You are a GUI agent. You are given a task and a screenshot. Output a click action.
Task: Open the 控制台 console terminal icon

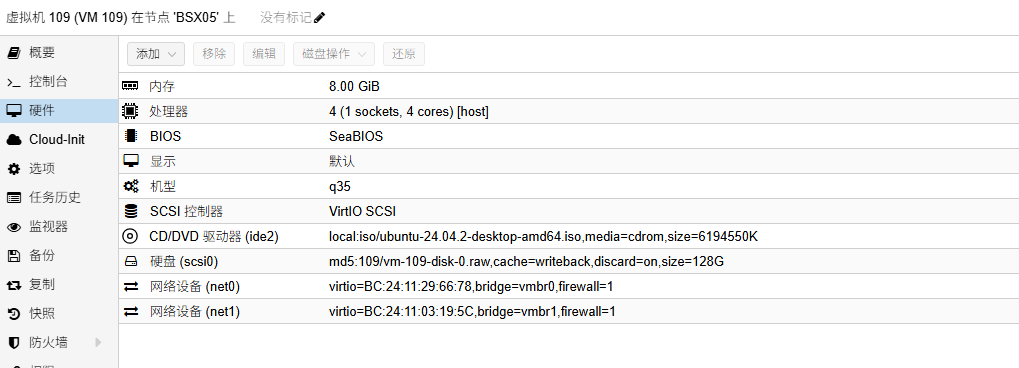tap(14, 82)
